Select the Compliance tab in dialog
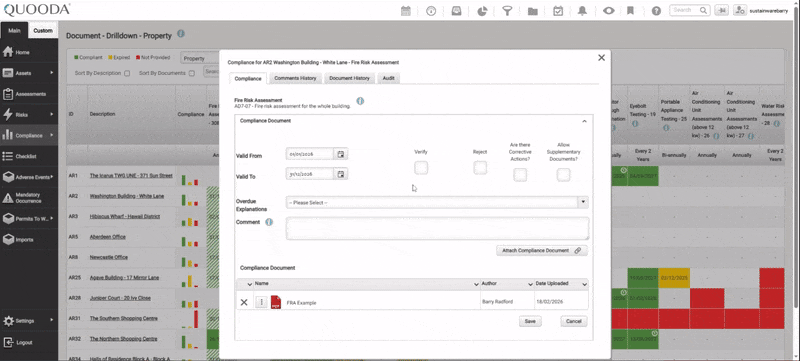800x361 pixels. tap(248, 79)
